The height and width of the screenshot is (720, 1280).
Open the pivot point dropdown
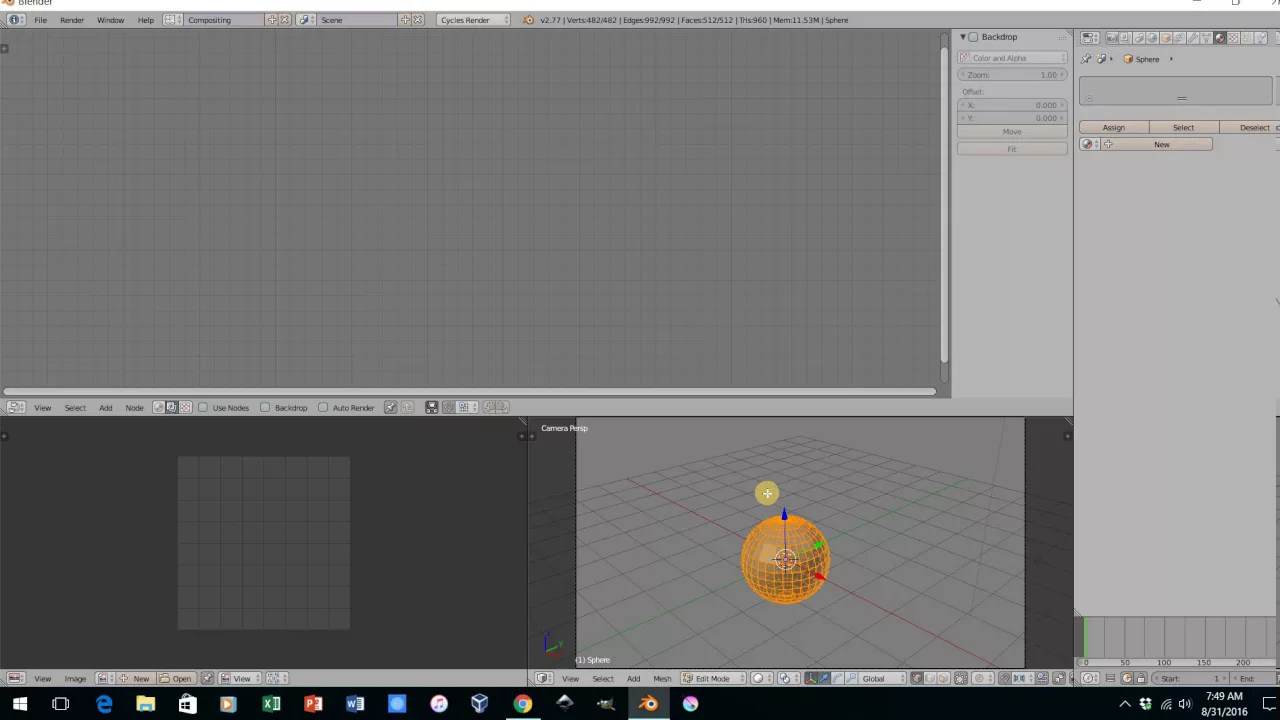[788, 678]
